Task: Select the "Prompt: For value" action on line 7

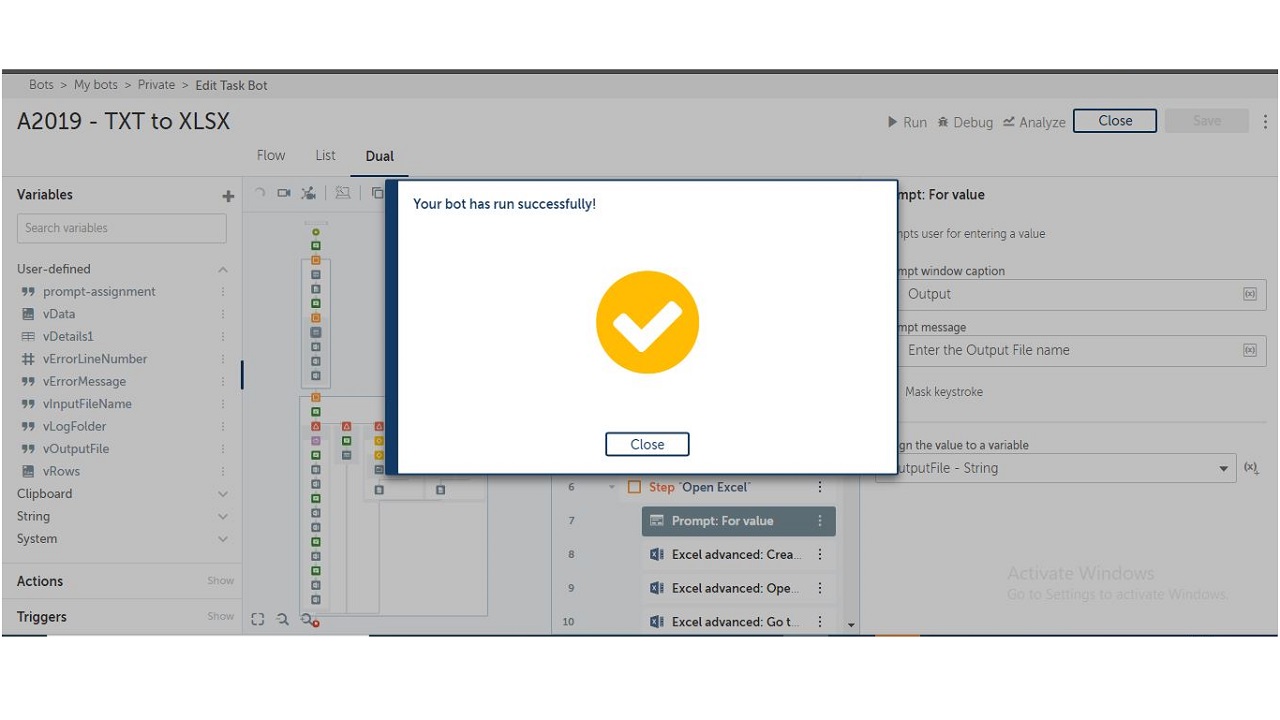Action: tap(738, 521)
